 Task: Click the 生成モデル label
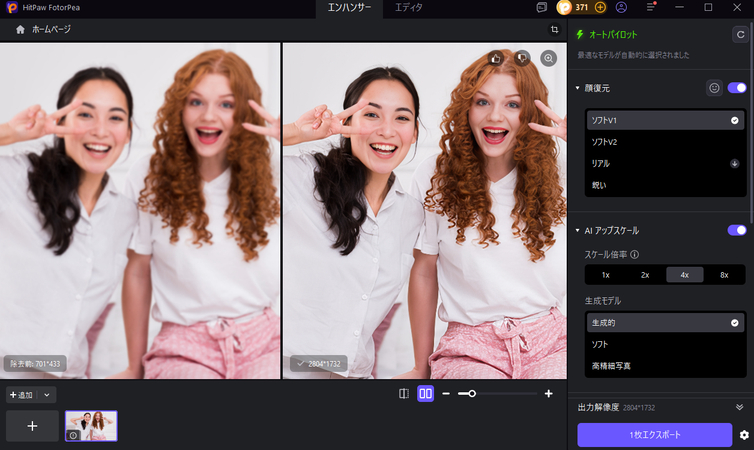point(603,301)
